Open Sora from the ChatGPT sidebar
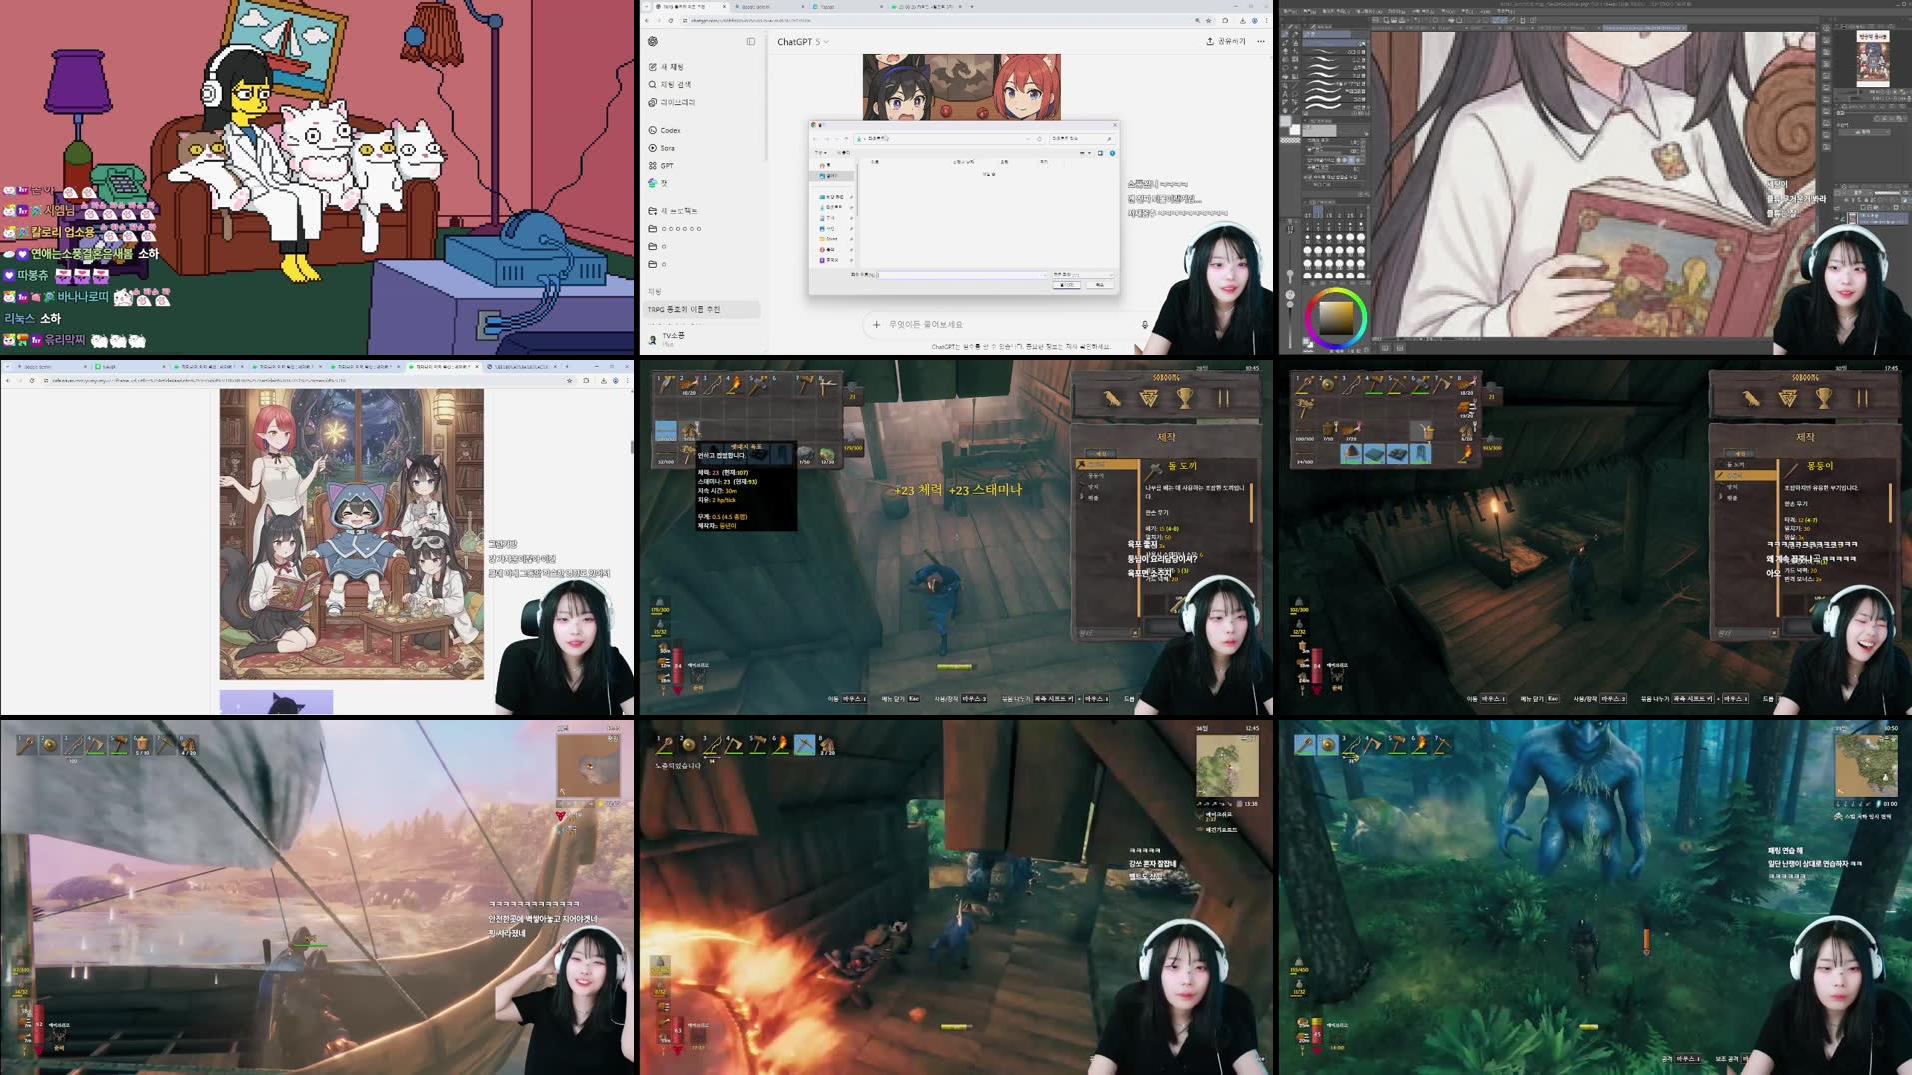 click(x=661, y=148)
